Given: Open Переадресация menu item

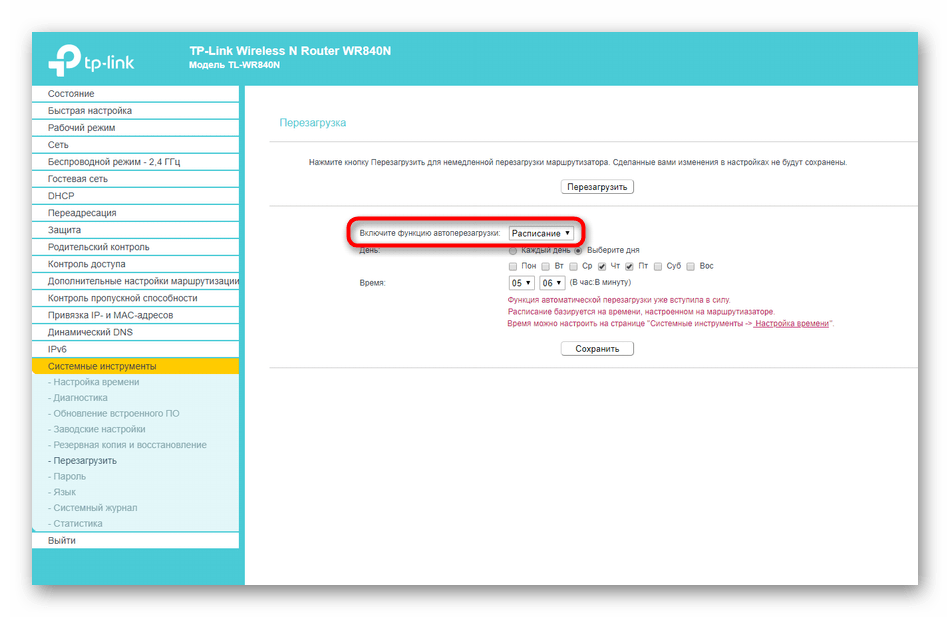Looking at the screenshot, I should (x=136, y=213).
